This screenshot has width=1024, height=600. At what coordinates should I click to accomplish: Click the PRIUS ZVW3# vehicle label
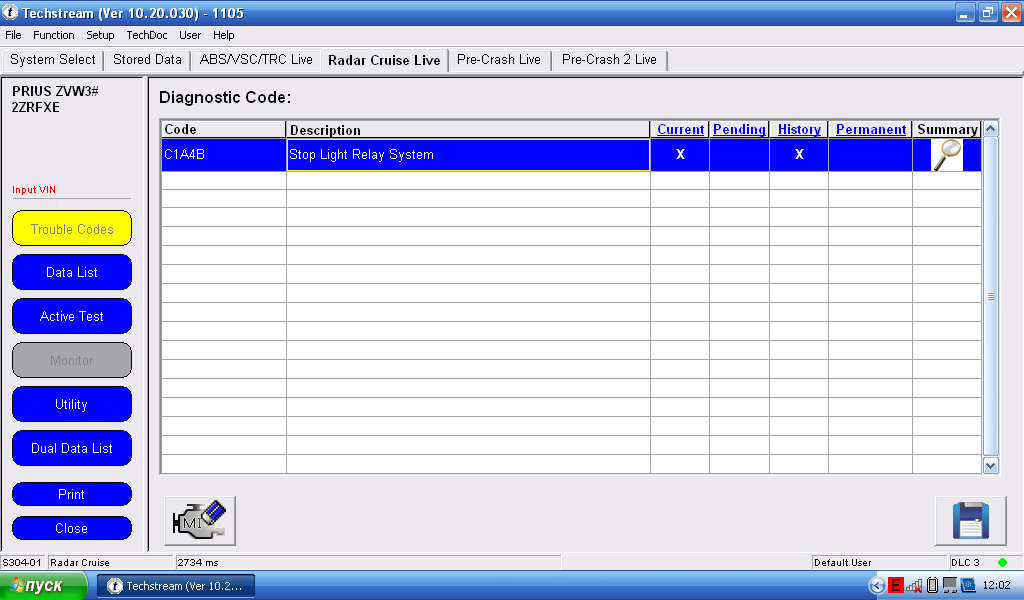click(x=55, y=91)
